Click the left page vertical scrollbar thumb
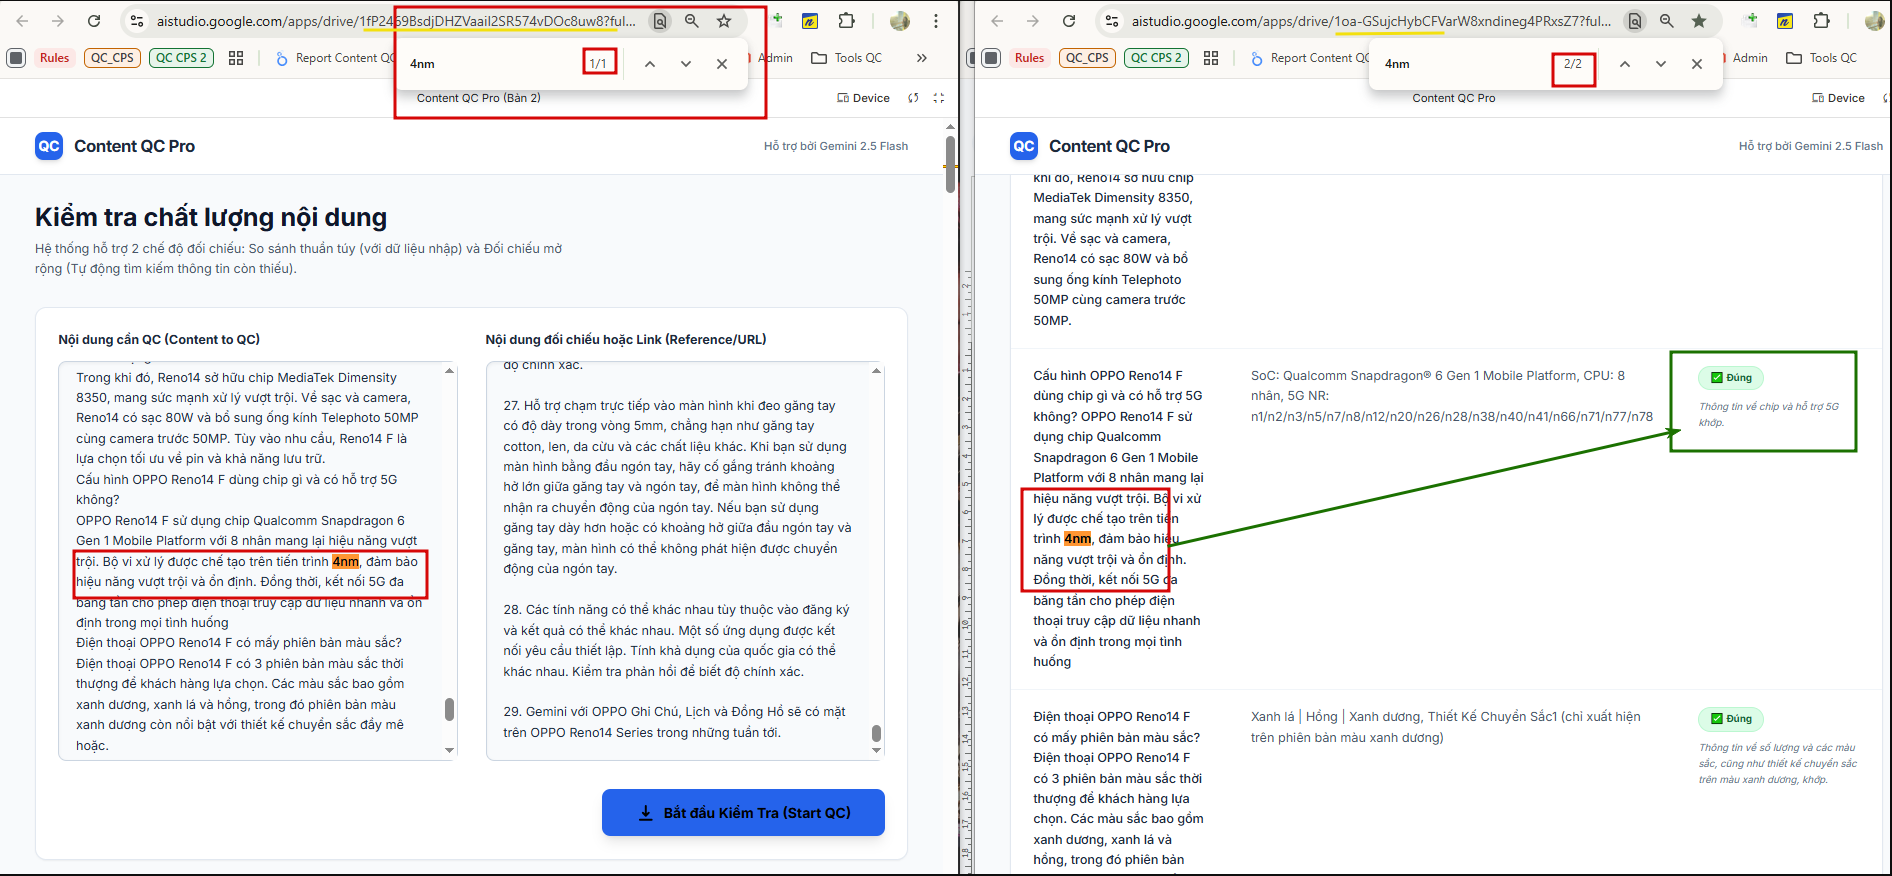The height and width of the screenshot is (876, 1892). pos(950,164)
